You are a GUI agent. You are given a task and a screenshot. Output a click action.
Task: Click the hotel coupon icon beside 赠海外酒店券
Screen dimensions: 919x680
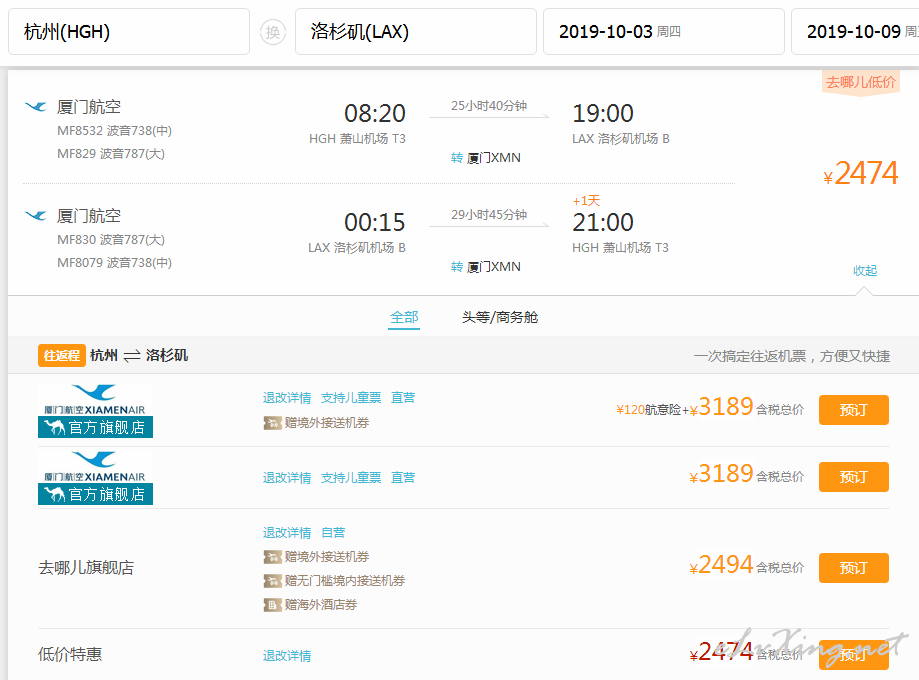click(x=273, y=605)
